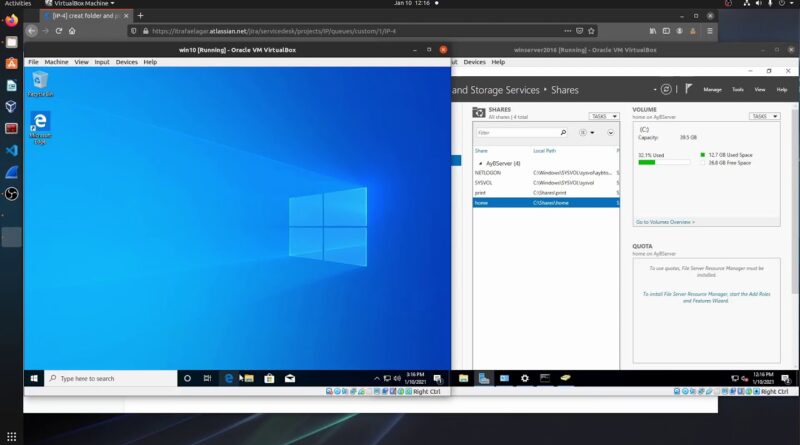Open the Firefox hamburger menu
800x445 pixels.
point(710,31)
